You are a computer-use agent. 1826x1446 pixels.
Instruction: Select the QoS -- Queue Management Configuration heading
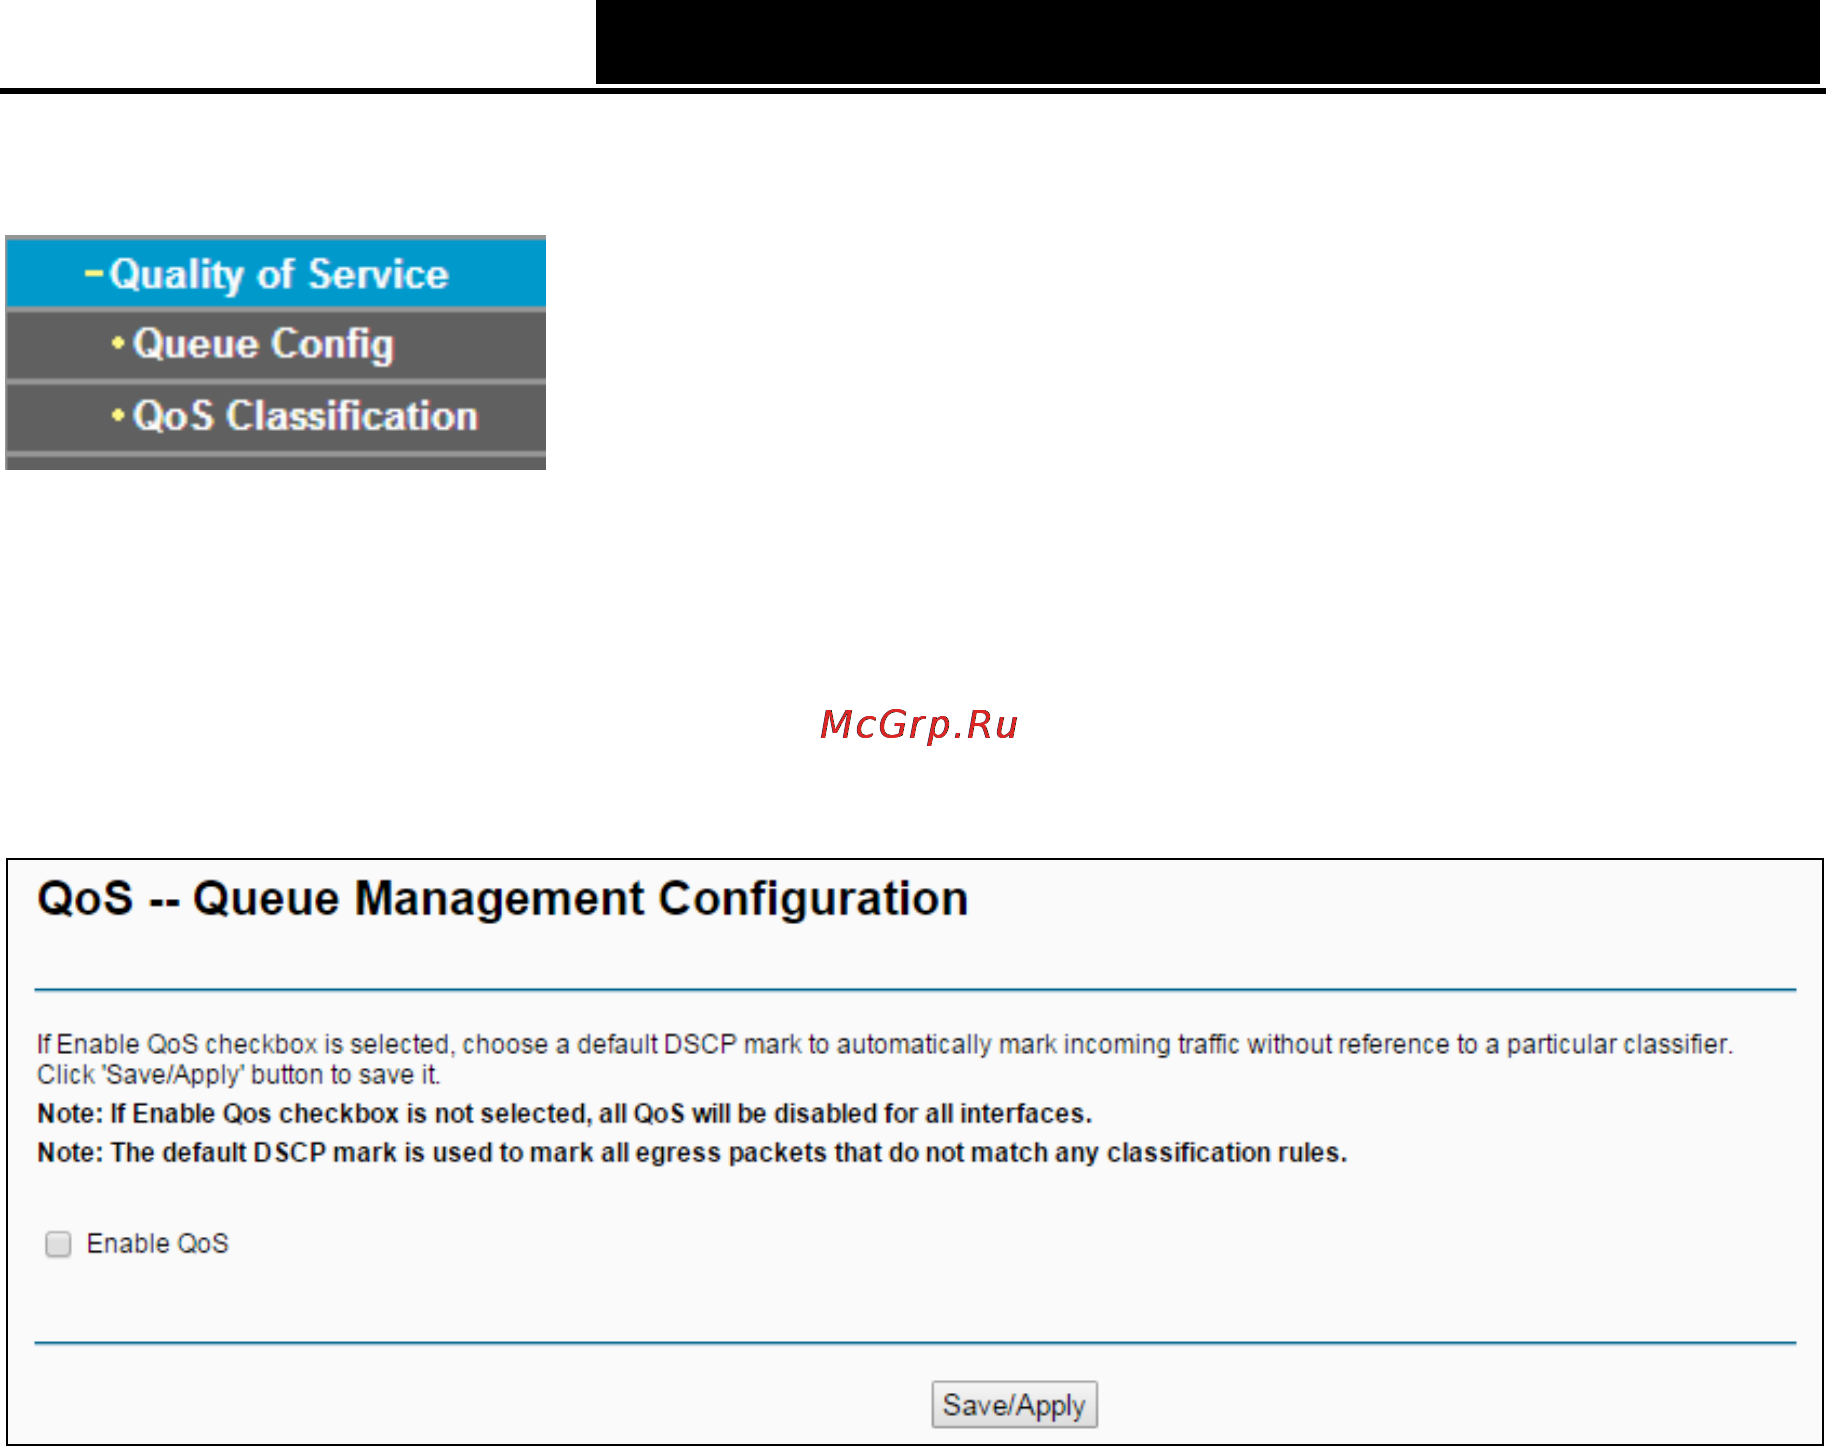[x=503, y=898]
